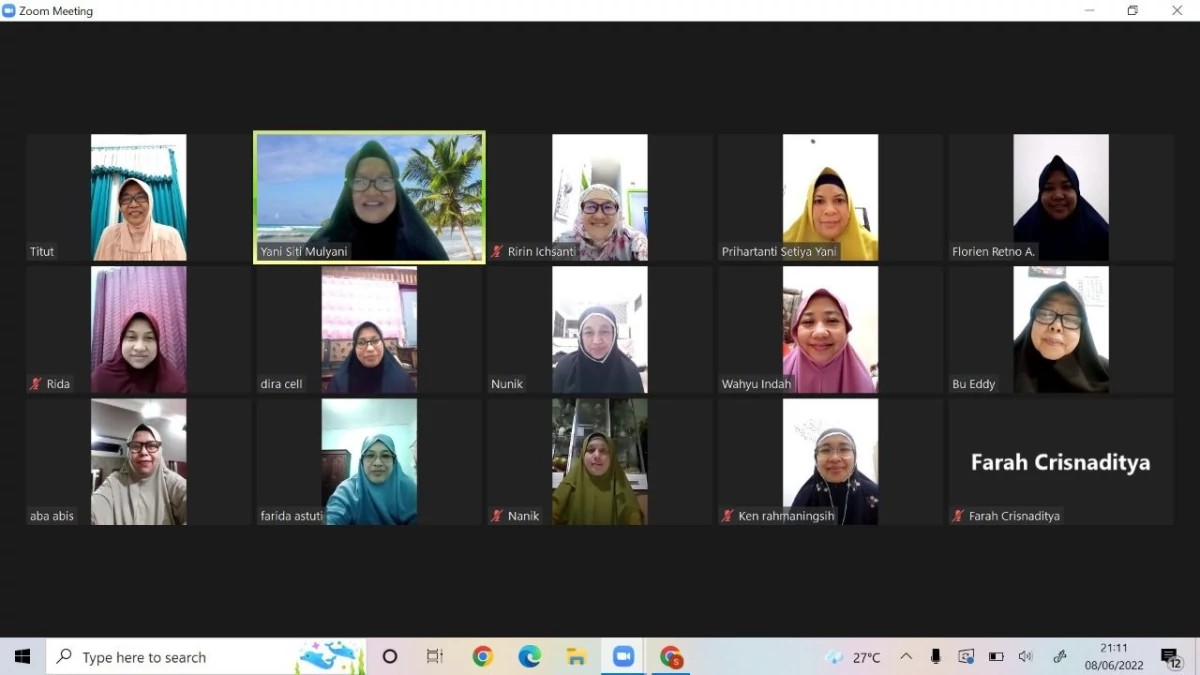Image resolution: width=1200 pixels, height=675 pixels.
Task: Open File Explorer from the taskbar
Action: coord(576,657)
